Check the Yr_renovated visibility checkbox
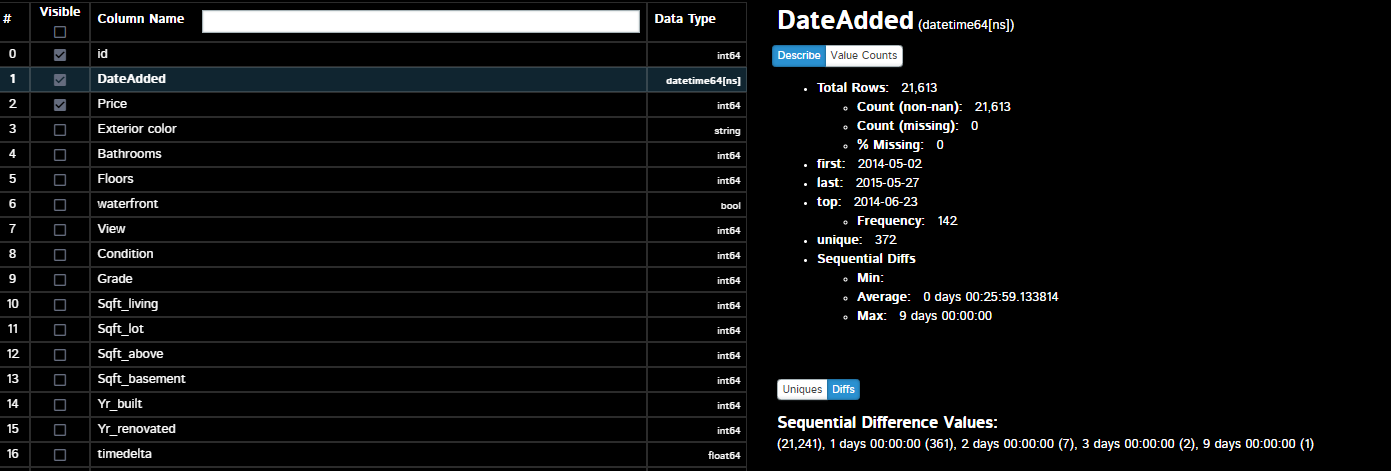Image resolution: width=1391 pixels, height=471 pixels. click(x=60, y=430)
